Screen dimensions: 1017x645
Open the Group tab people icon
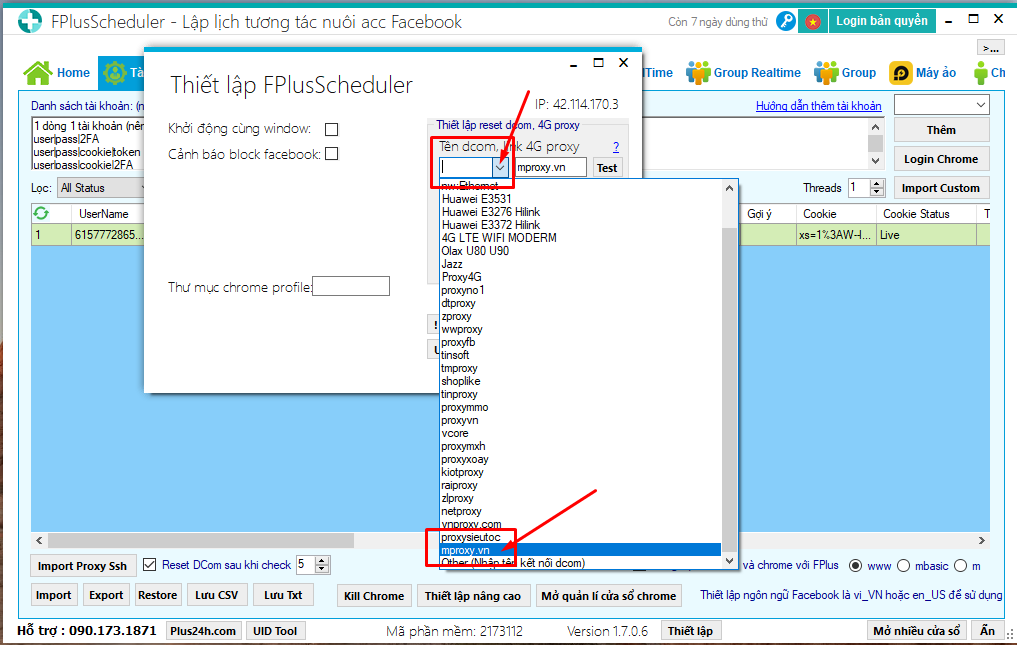click(826, 73)
